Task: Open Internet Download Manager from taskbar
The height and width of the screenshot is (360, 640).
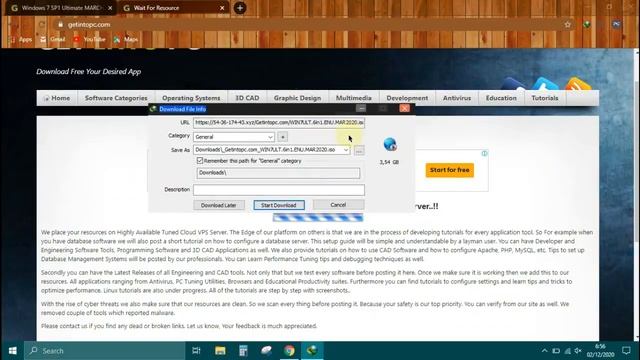Action: pos(312,351)
